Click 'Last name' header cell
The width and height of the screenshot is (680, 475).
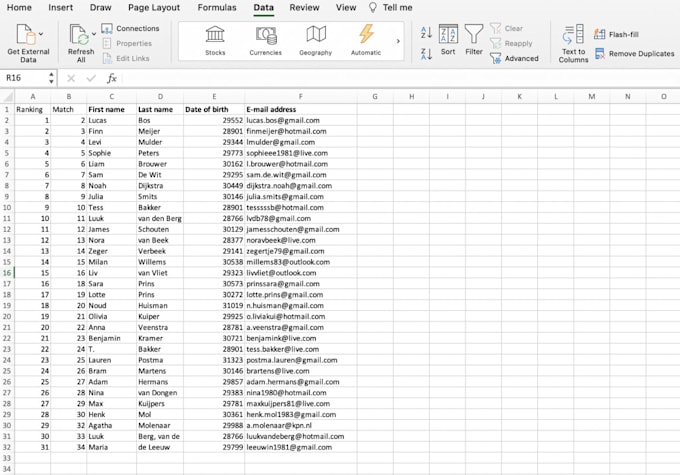160,109
